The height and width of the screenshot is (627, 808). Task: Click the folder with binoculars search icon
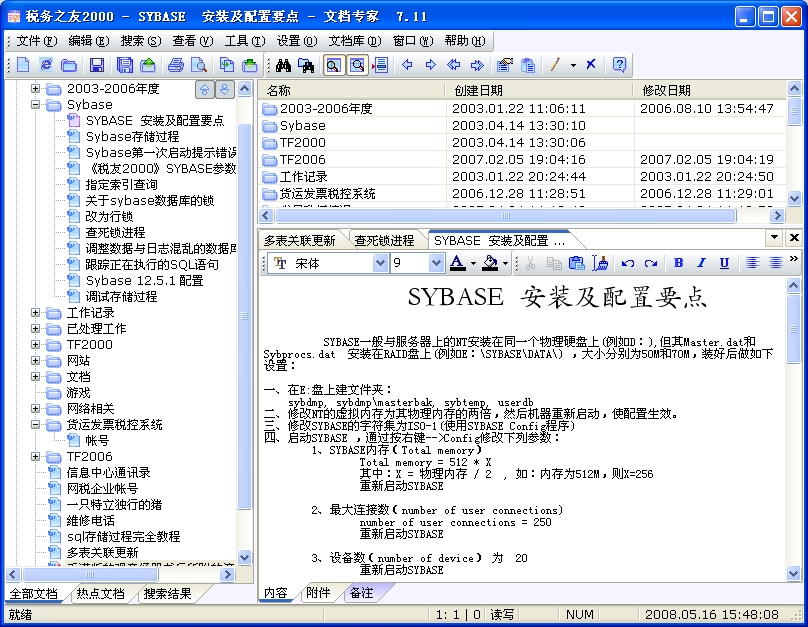(x=306, y=65)
